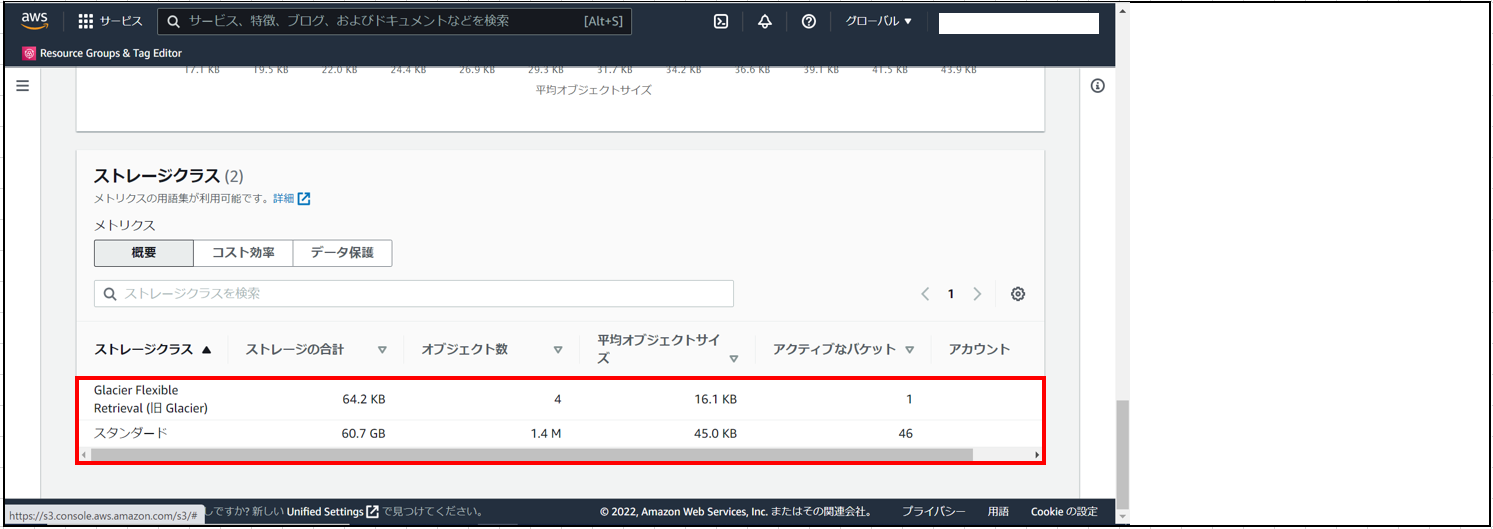The height and width of the screenshot is (529, 1493).
Task: Click the table scroll left arrow
Action: 82,454
